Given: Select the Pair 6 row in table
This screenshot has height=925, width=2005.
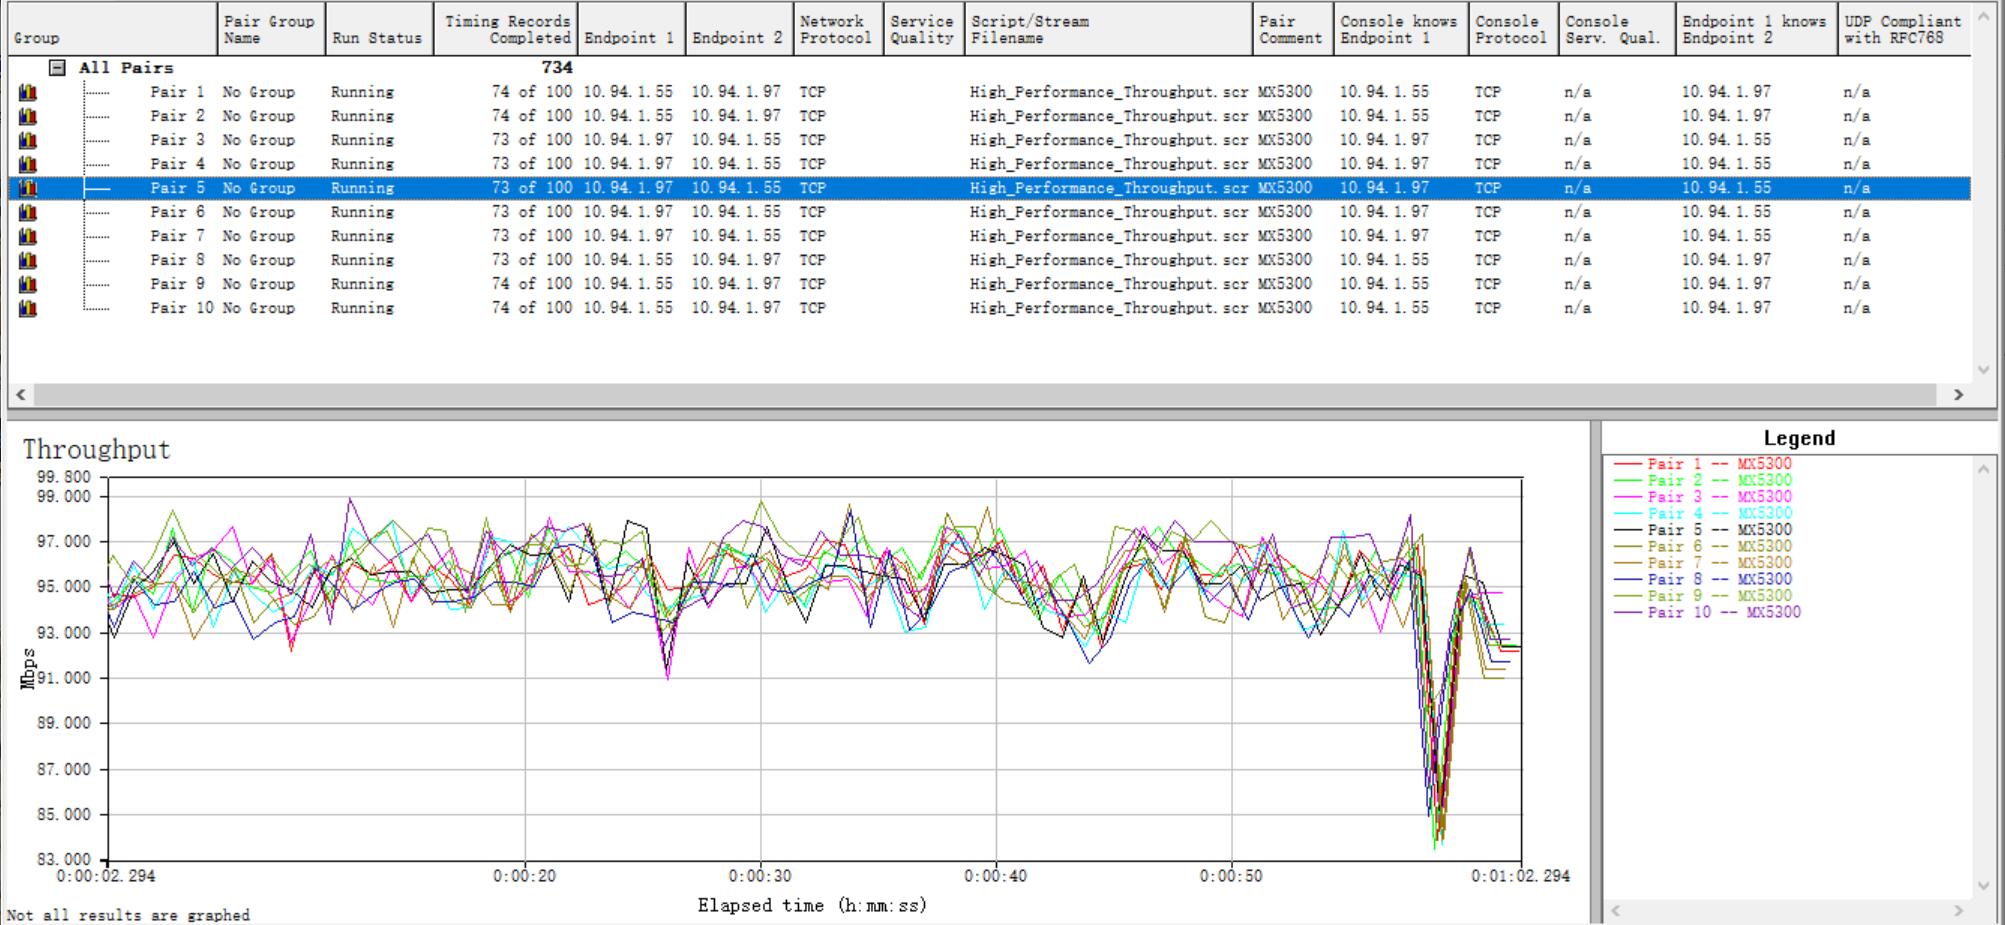Looking at the screenshot, I should coord(178,212).
